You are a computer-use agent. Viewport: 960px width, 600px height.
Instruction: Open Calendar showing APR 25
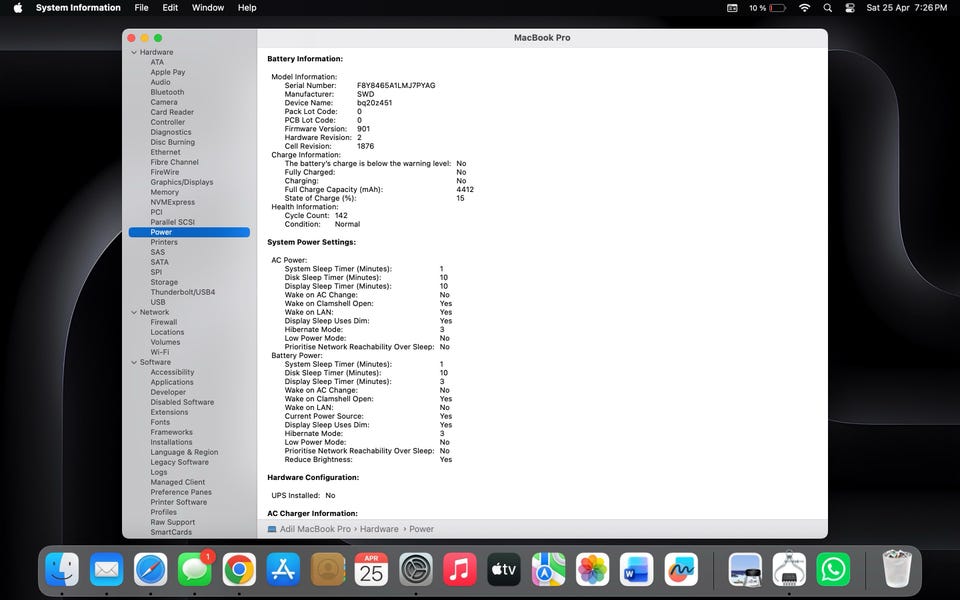point(372,569)
